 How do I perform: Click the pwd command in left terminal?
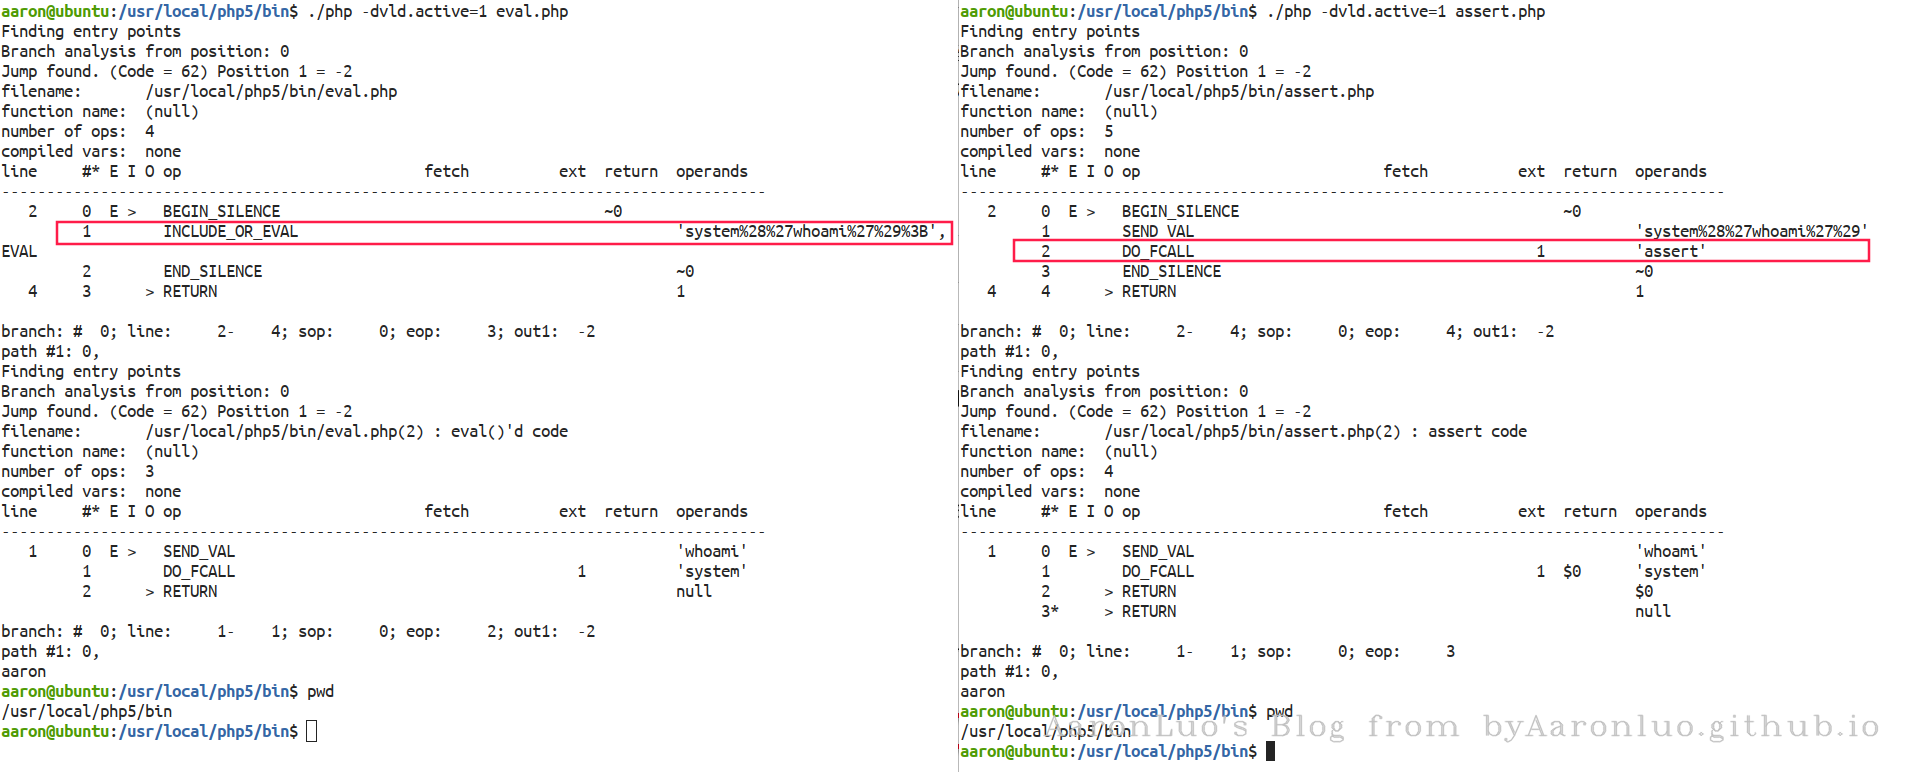coord(320,692)
